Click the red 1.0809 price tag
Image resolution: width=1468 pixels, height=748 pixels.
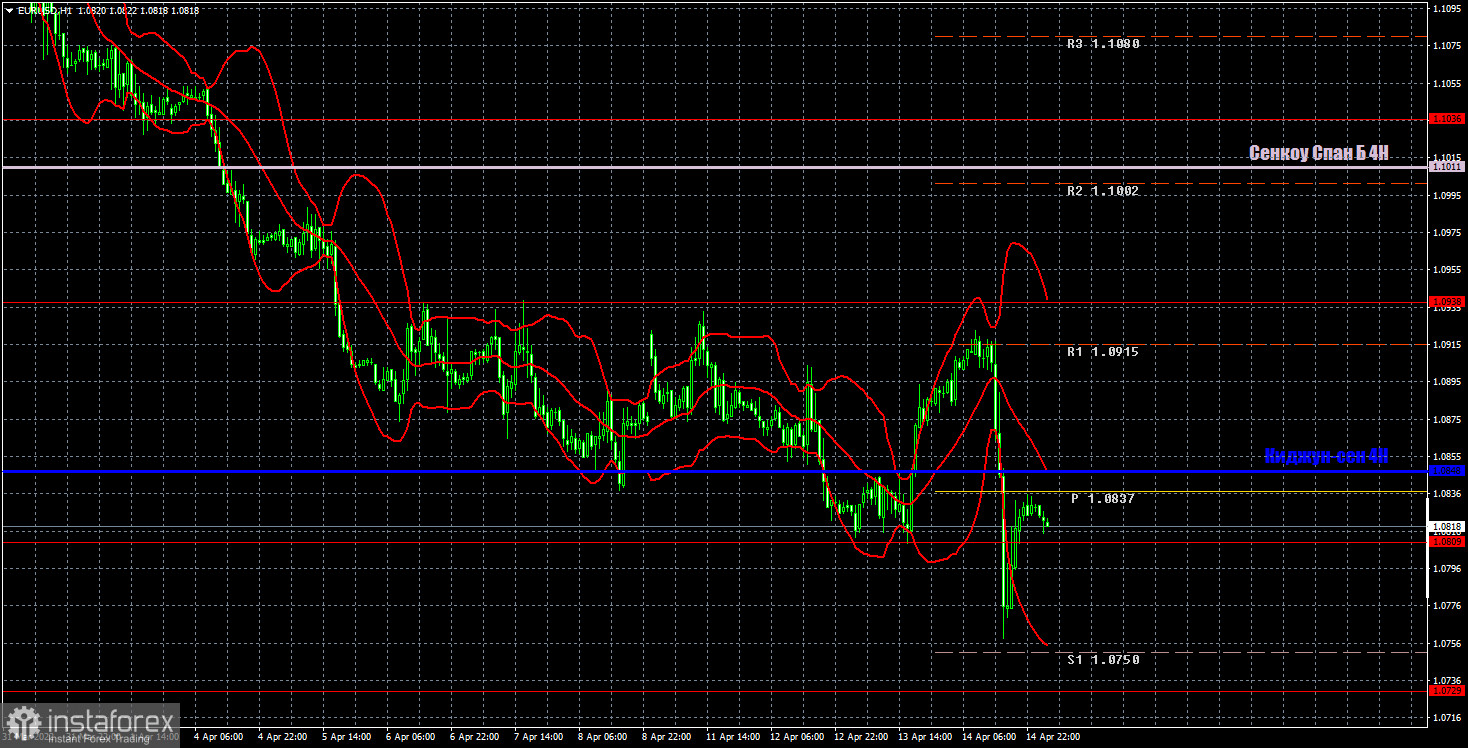pyautogui.click(x=1448, y=542)
